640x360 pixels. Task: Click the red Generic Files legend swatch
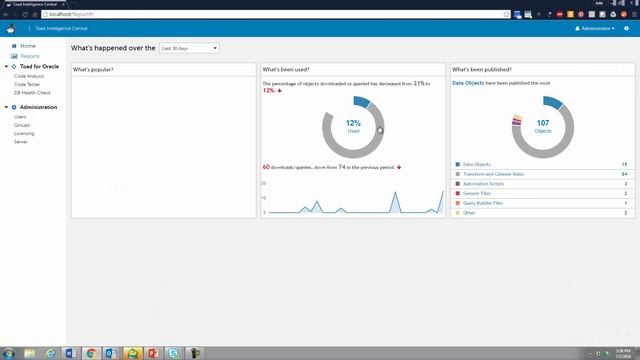(458, 193)
